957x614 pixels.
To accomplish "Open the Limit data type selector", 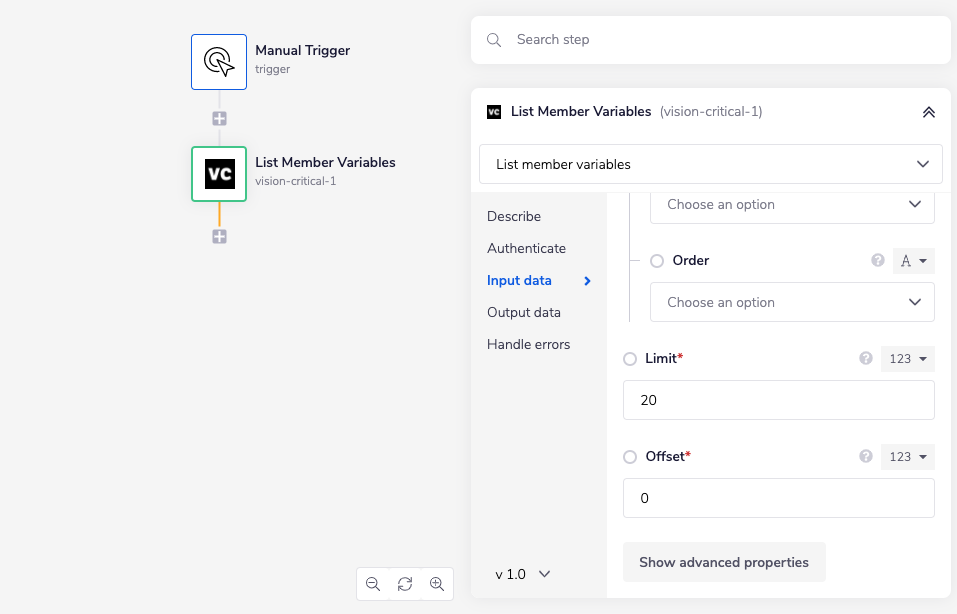I will pos(907,358).
